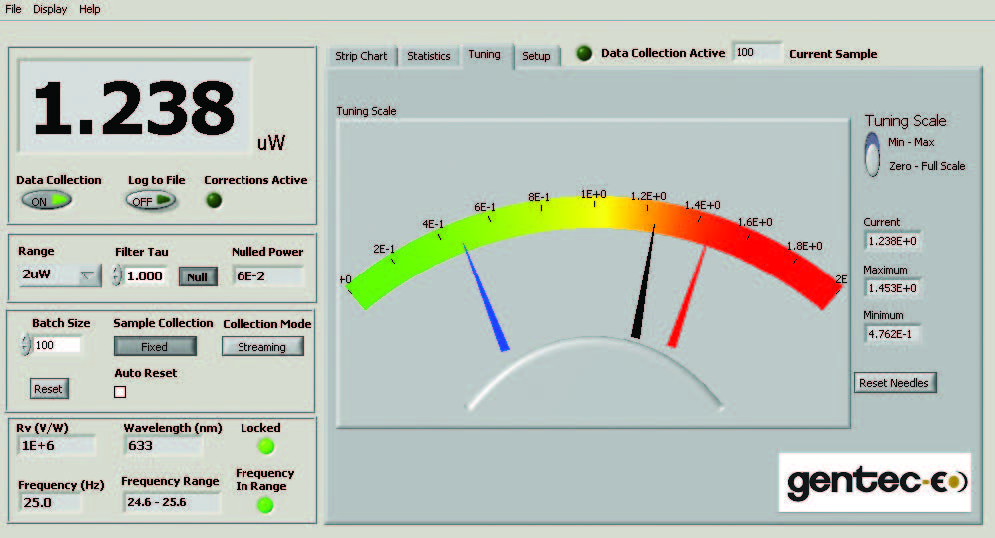The height and width of the screenshot is (538, 995).
Task: Toggle the Data Collection ON switch
Action: [x=47, y=200]
